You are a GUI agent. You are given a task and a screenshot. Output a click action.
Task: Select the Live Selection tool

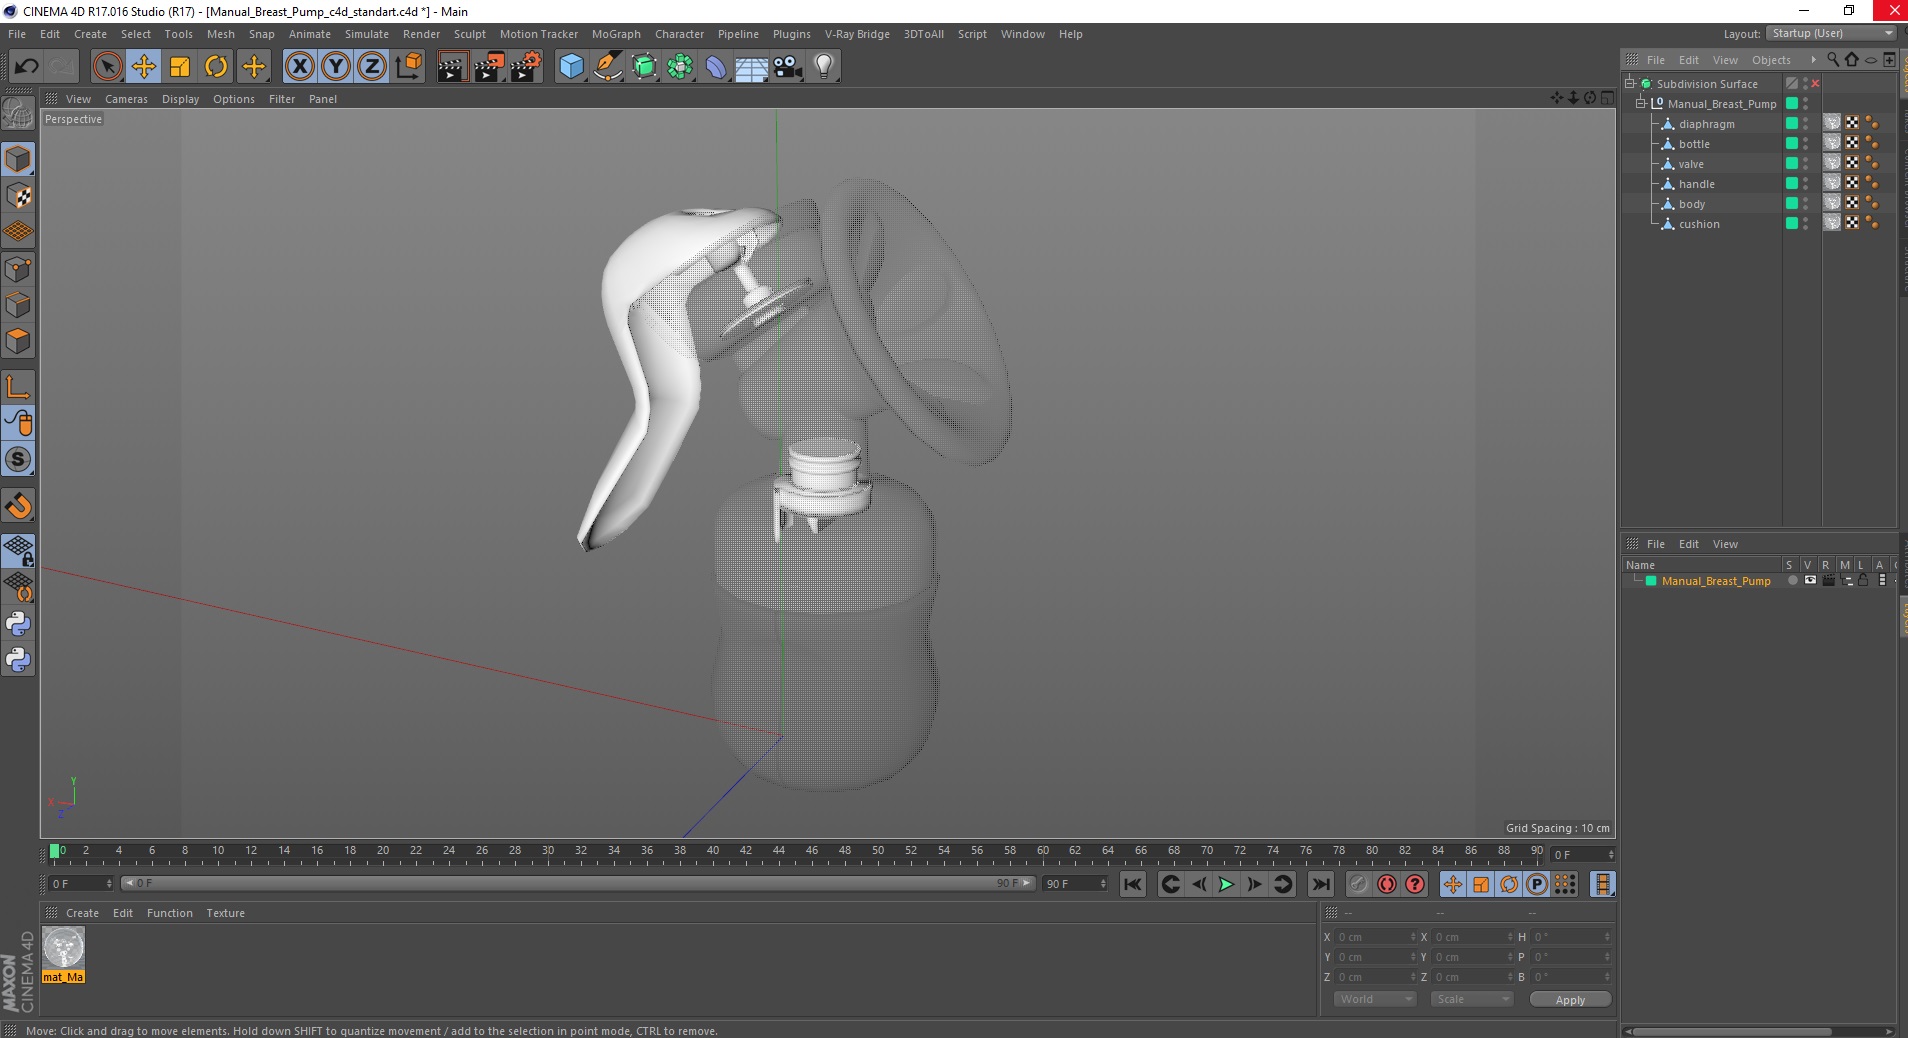(x=107, y=67)
